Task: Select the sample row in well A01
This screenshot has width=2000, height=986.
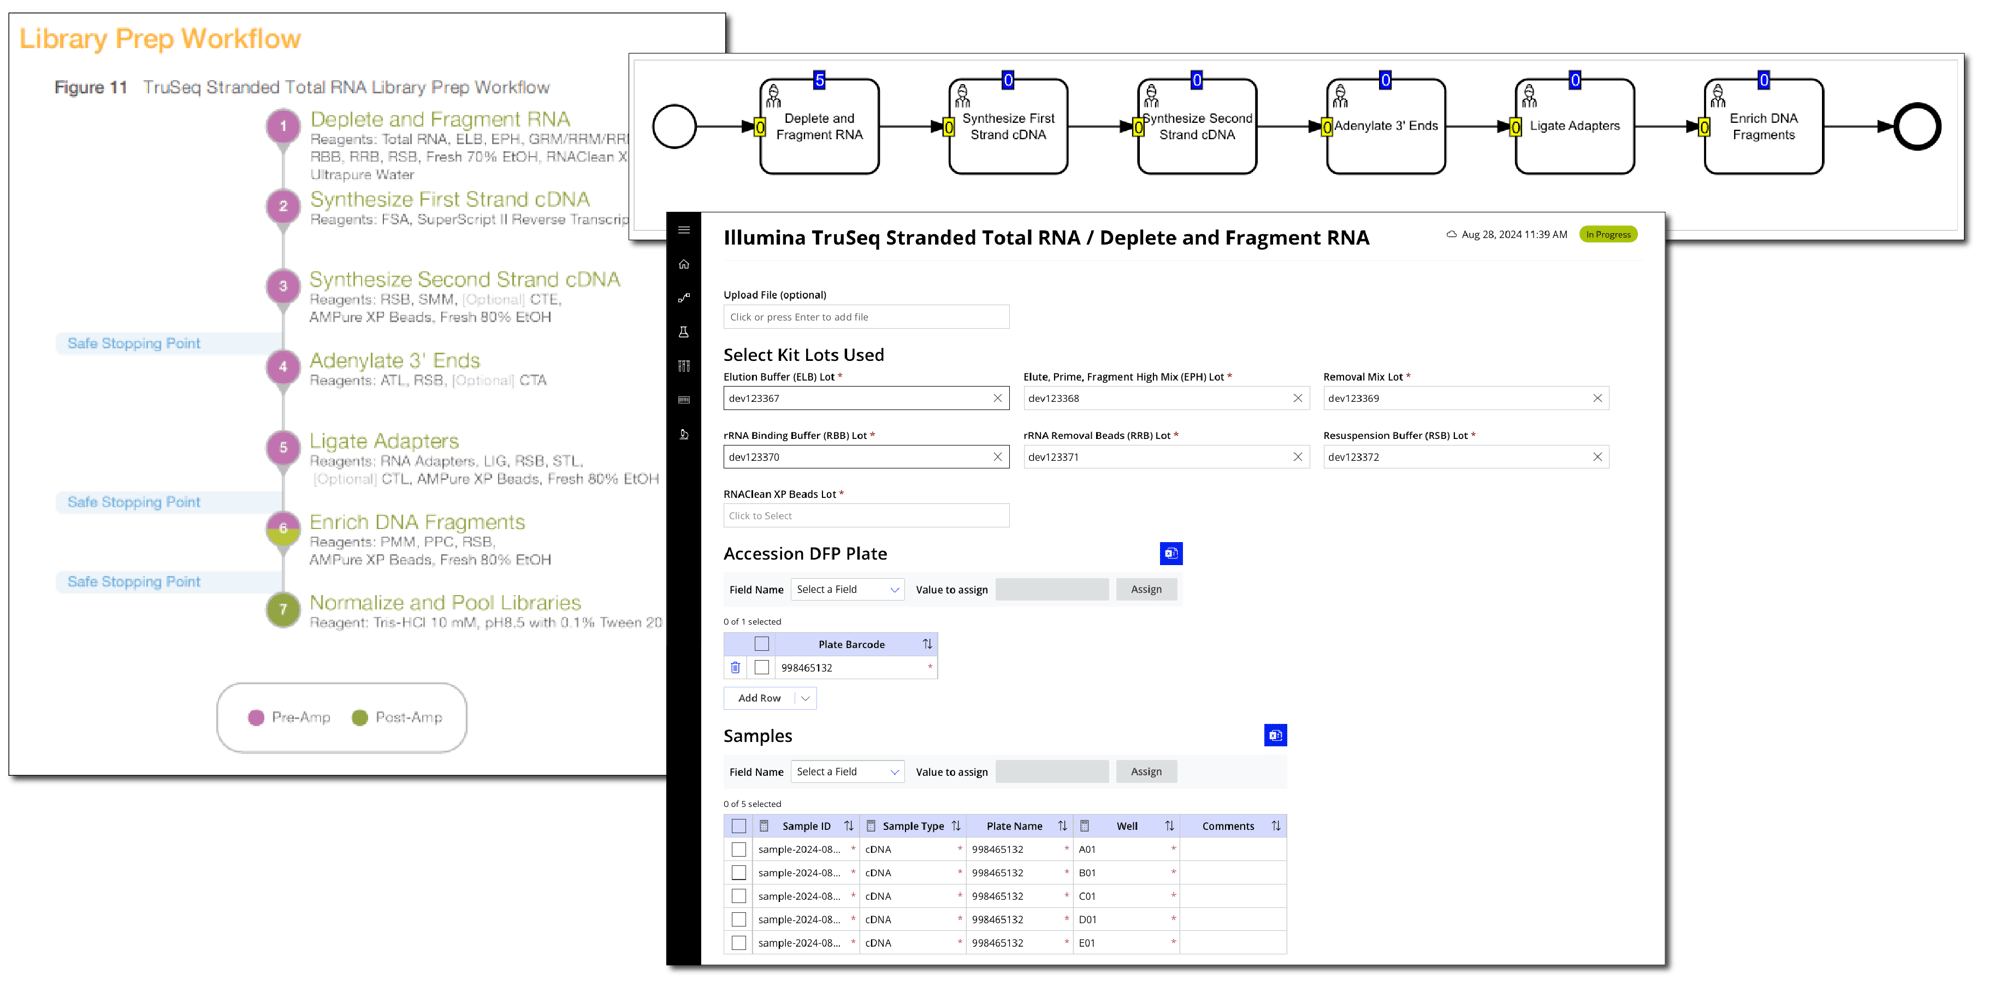Action: point(739,849)
